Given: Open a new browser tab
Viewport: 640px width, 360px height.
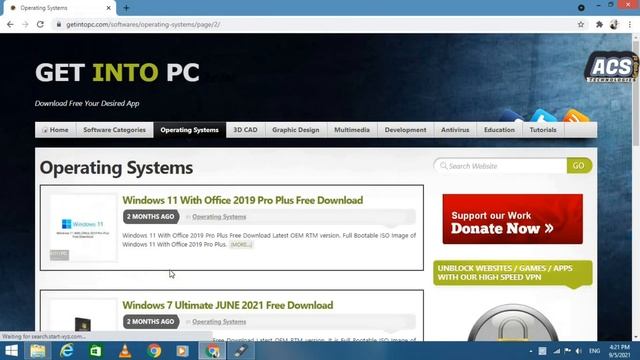Looking at the screenshot, I should 126,8.
